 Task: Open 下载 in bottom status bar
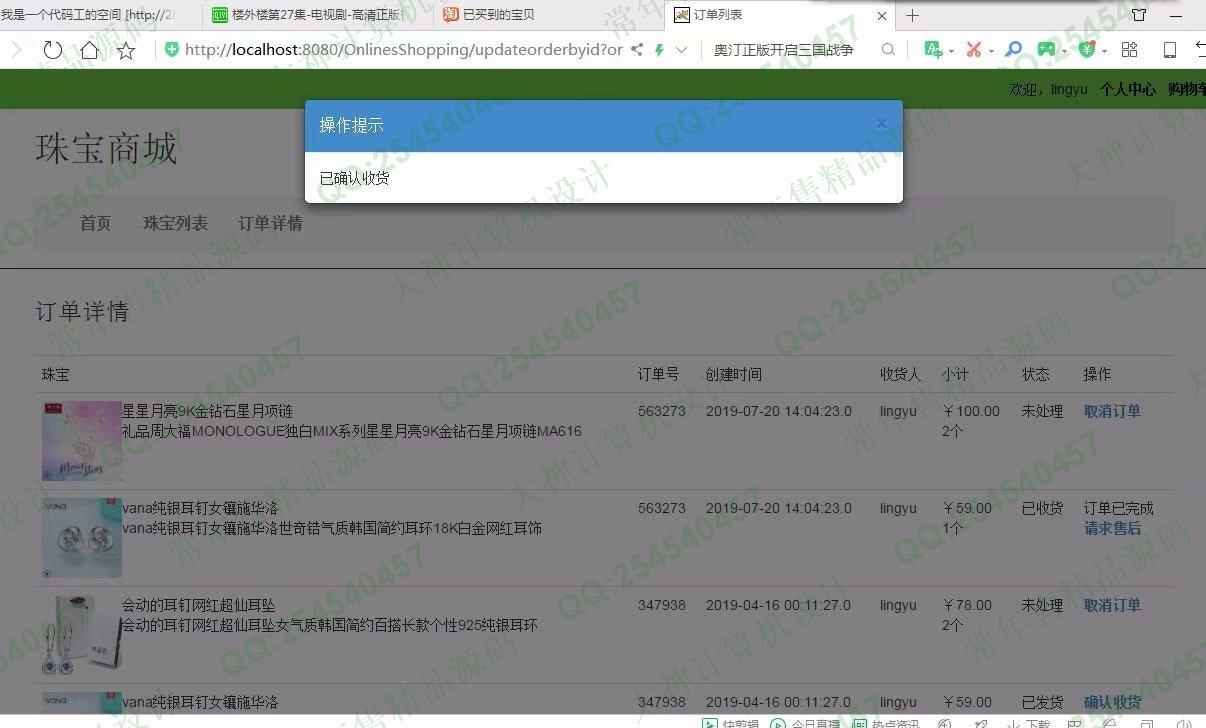coord(1028,724)
